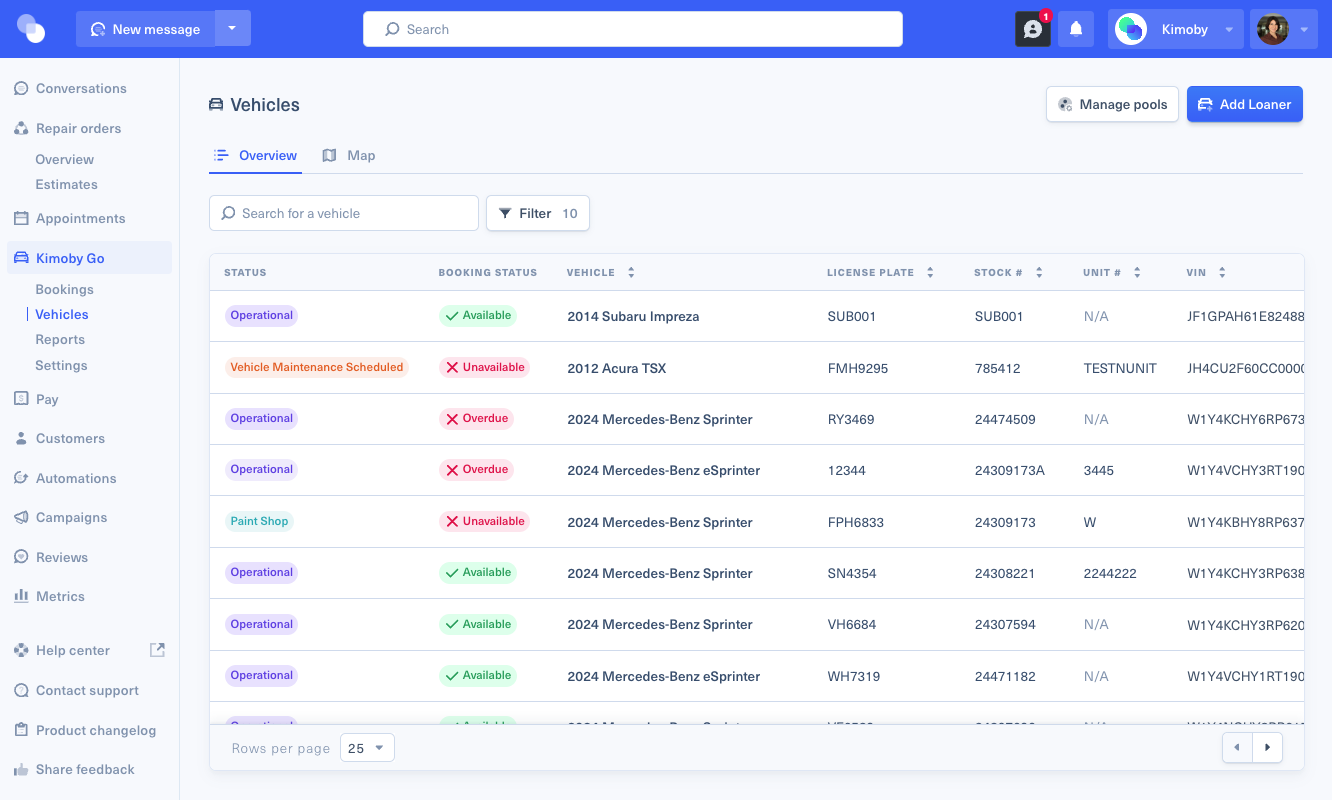Sort table by Stock # column
Screen dimensions: 1332x800
pos(1039,273)
